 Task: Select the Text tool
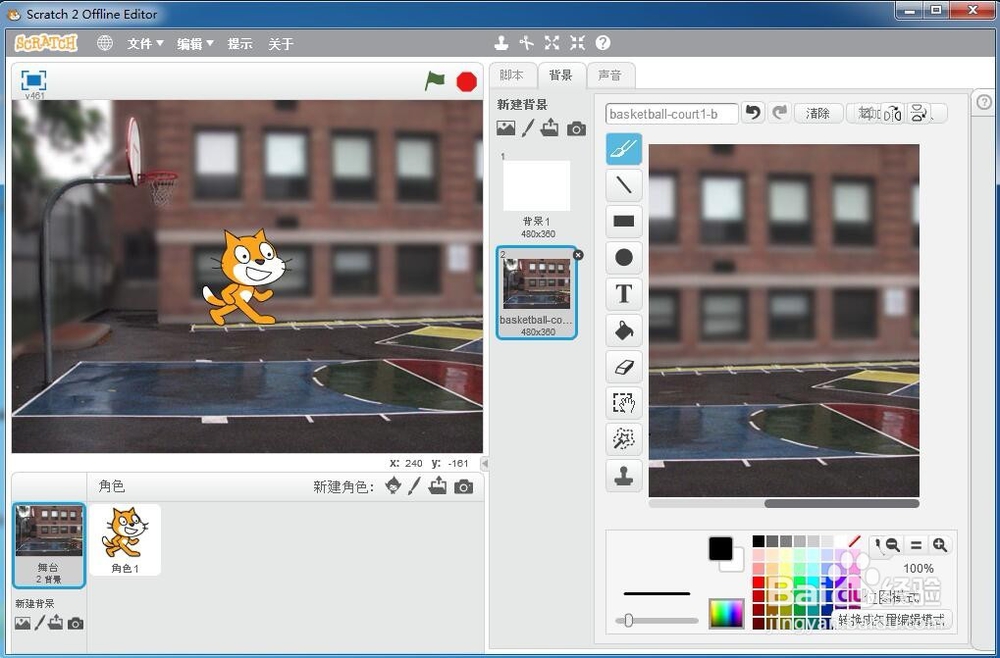click(x=623, y=294)
